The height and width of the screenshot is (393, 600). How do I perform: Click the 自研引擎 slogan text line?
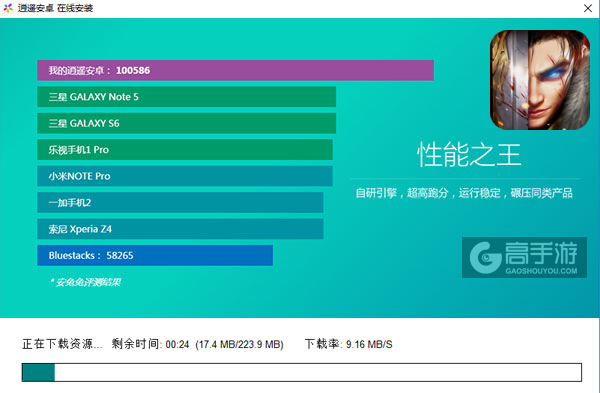point(464,193)
